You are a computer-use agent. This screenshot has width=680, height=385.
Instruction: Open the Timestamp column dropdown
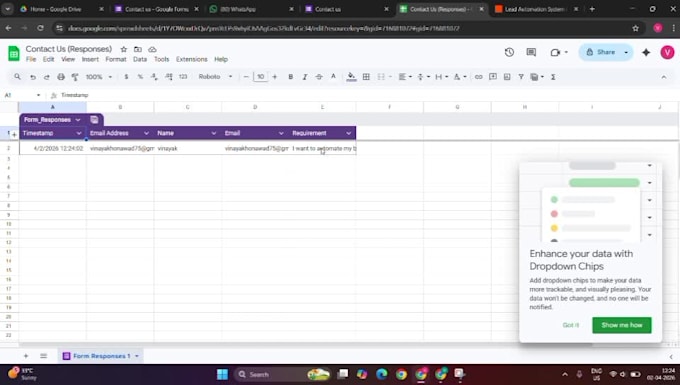point(79,133)
